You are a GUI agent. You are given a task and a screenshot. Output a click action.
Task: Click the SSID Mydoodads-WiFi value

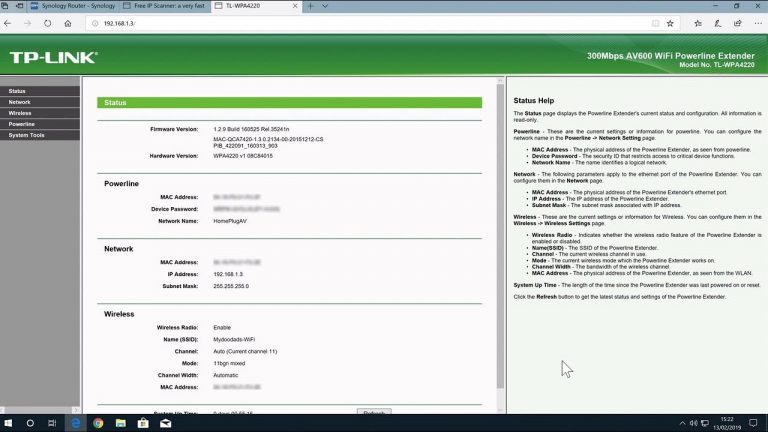(x=234, y=339)
